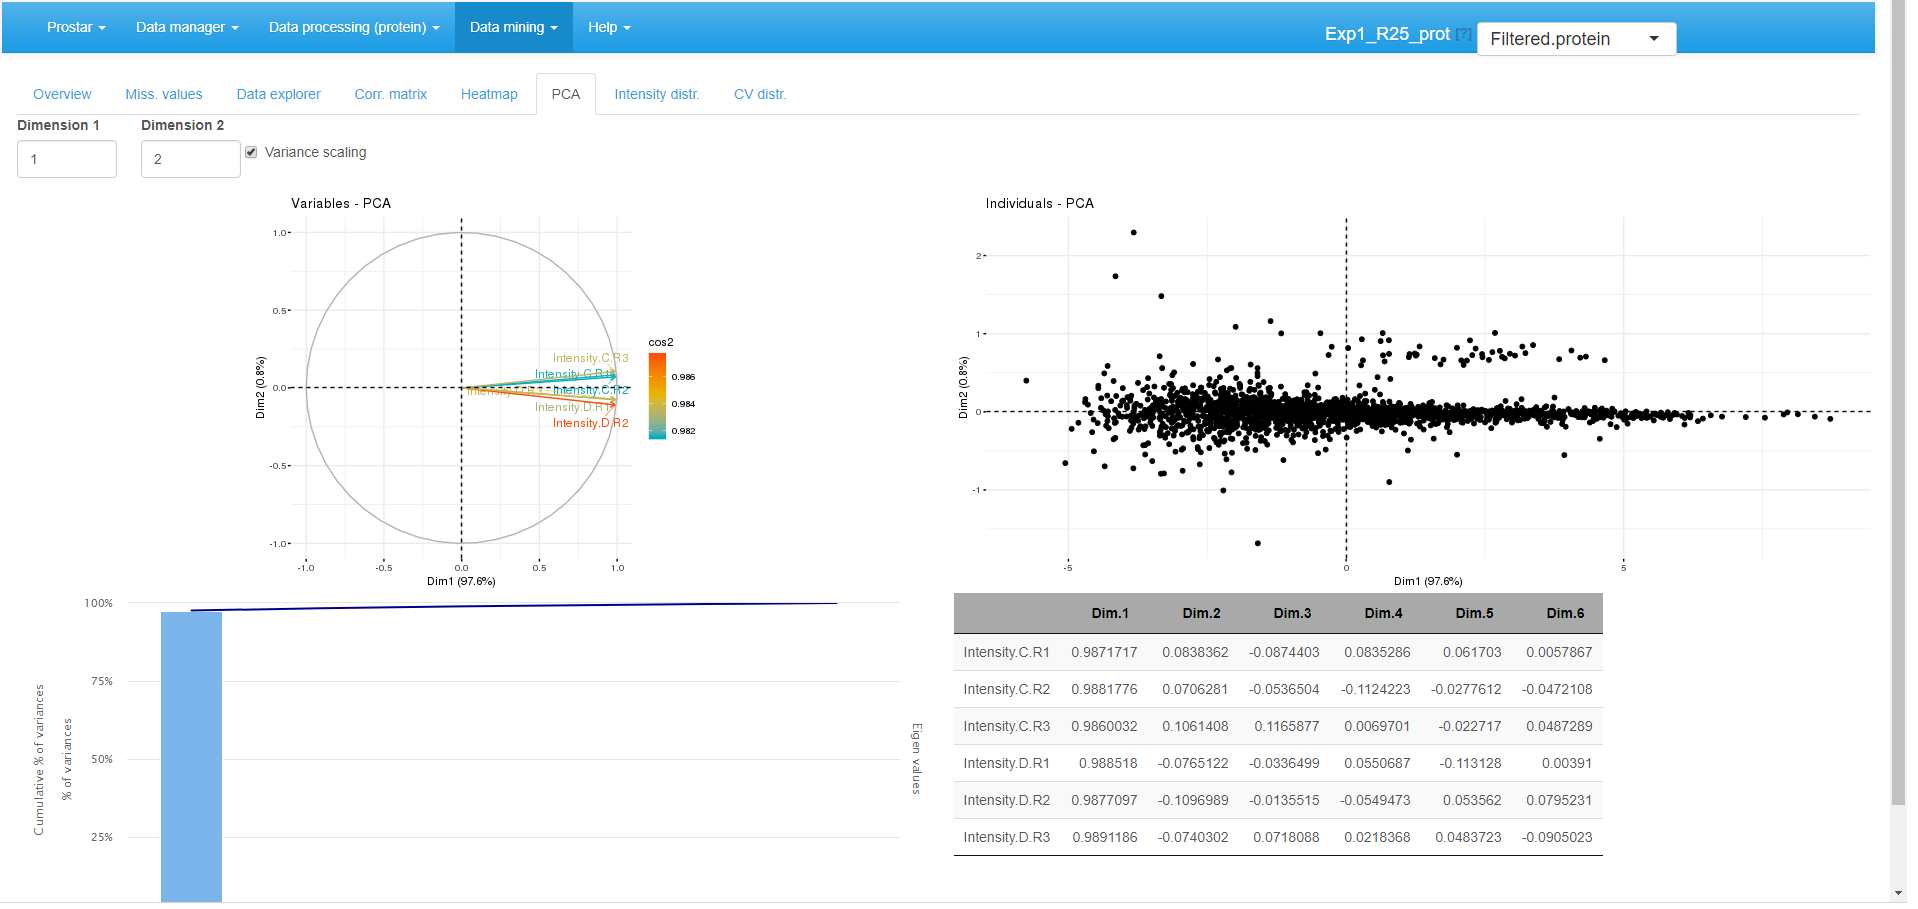Switch to the Overview tab

[62, 93]
